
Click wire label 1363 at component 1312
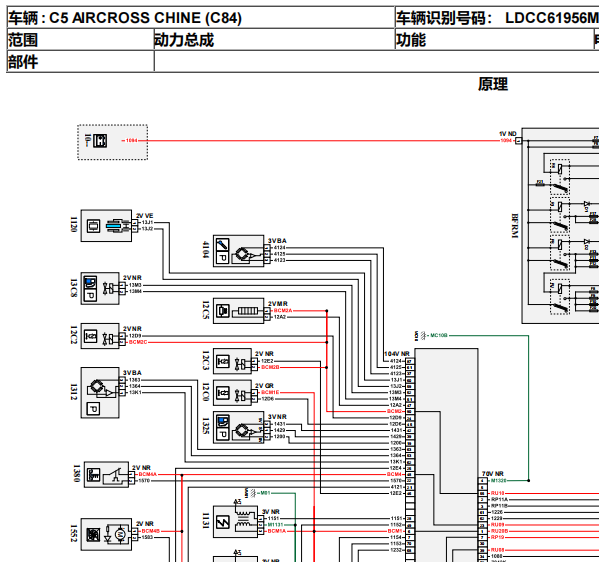point(135,380)
